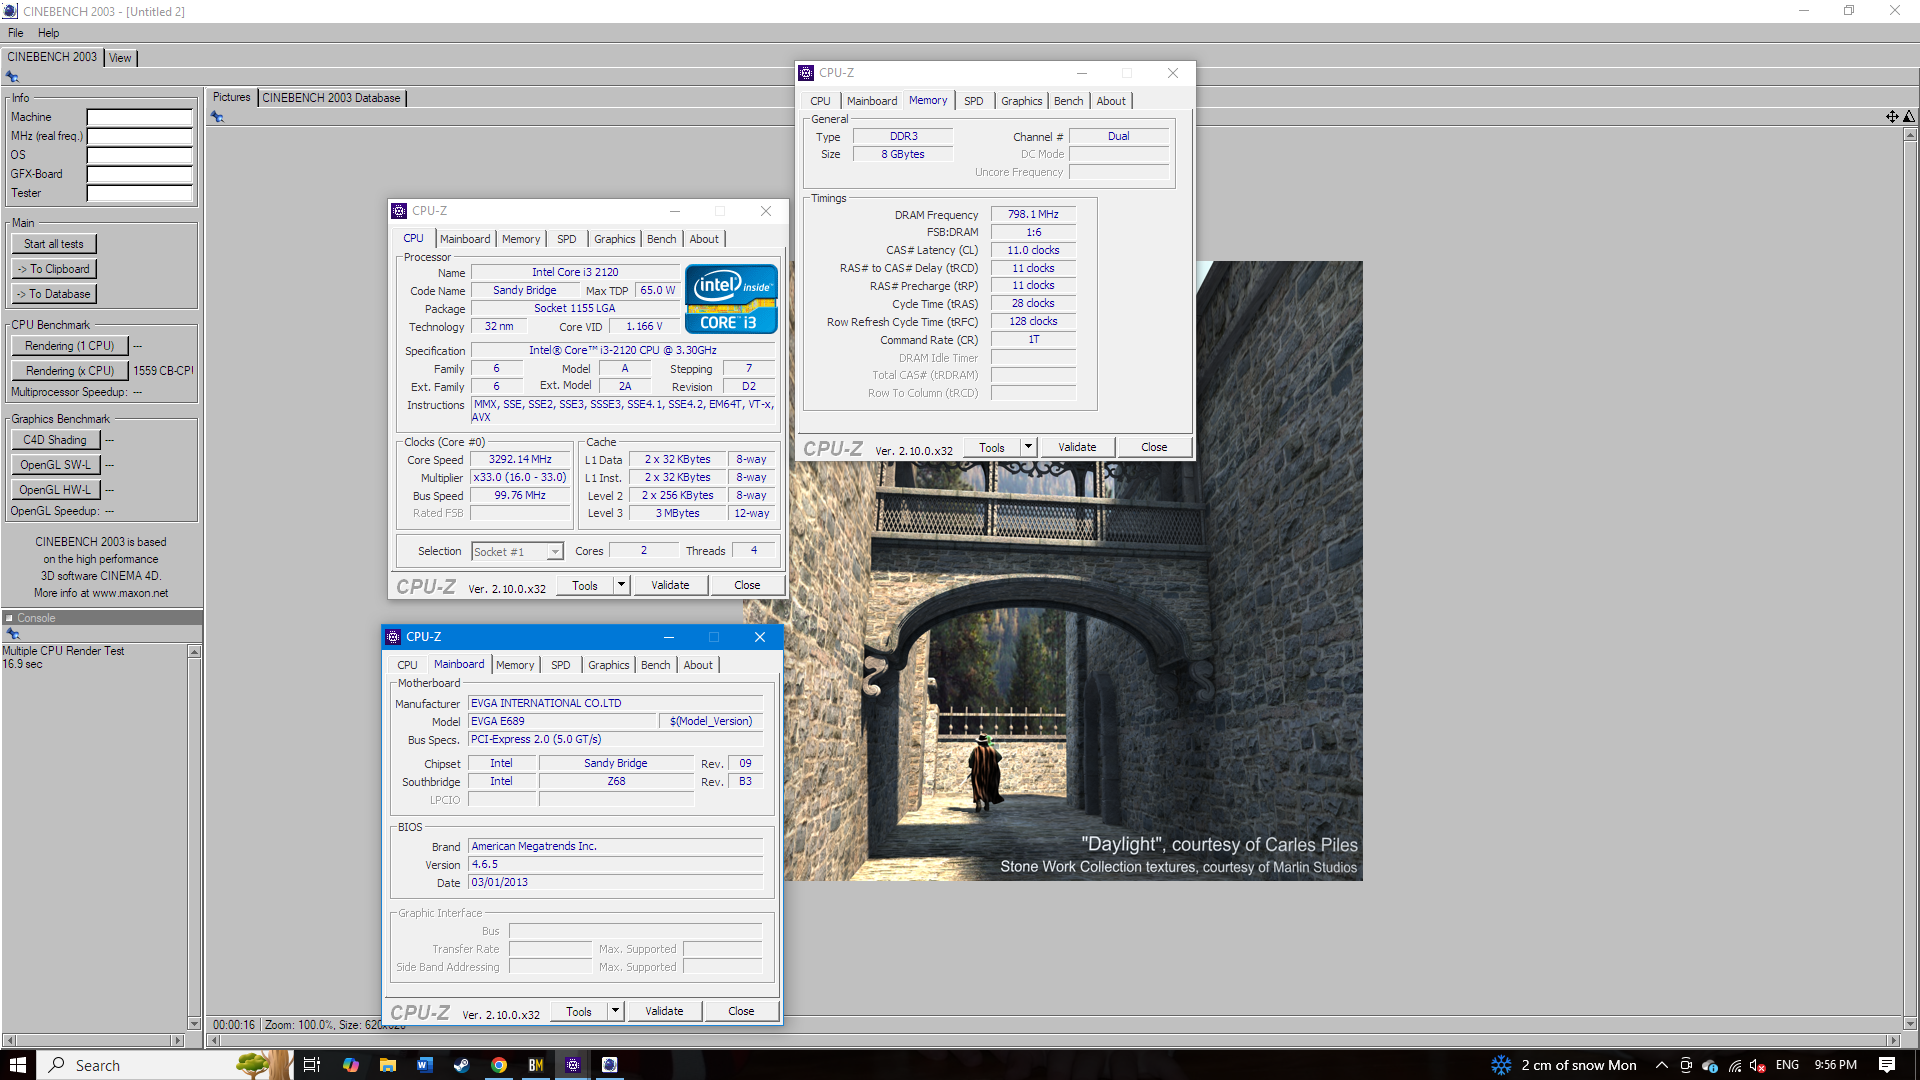1920x1080 pixels.
Task: Click the pin icon under Pictures tab
Action: pyautogui.click(x=217, y=117)
